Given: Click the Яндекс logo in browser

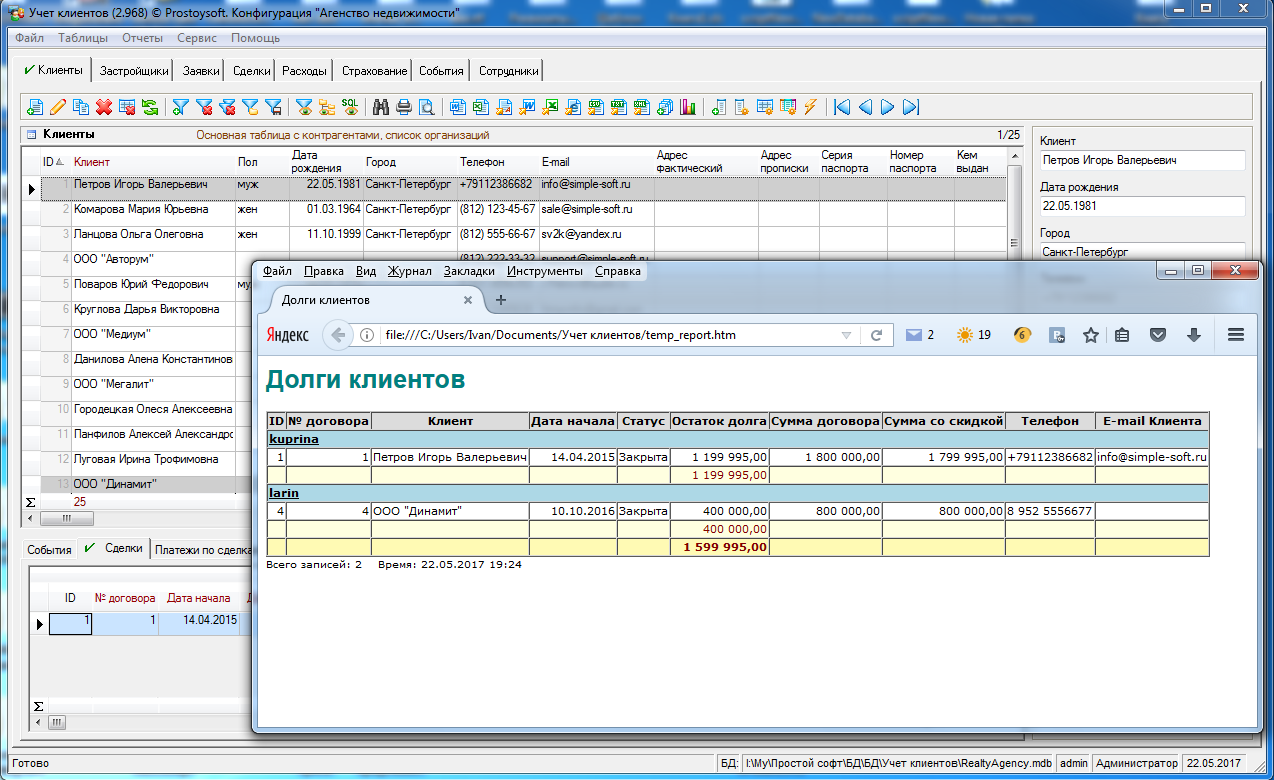Looking at the screenshot, I should pyautogui.click(x=286, y=335).
